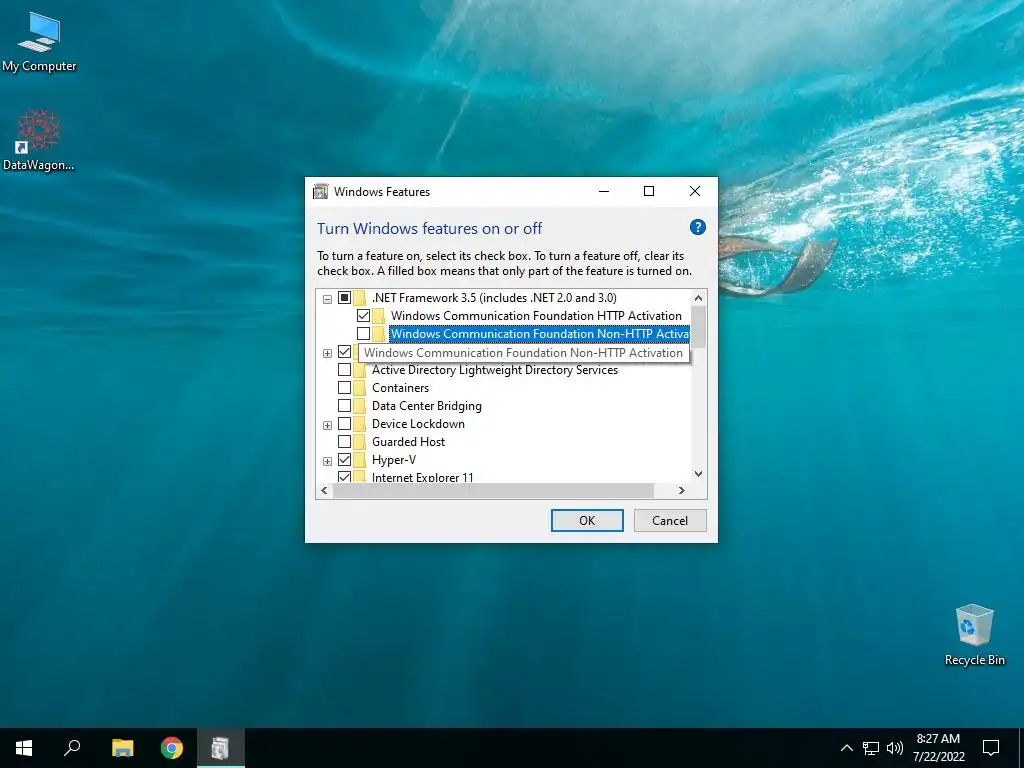
Task: Select Windows Communication Foundation Non-HTTP Activation row
Action: pos(539,334)
